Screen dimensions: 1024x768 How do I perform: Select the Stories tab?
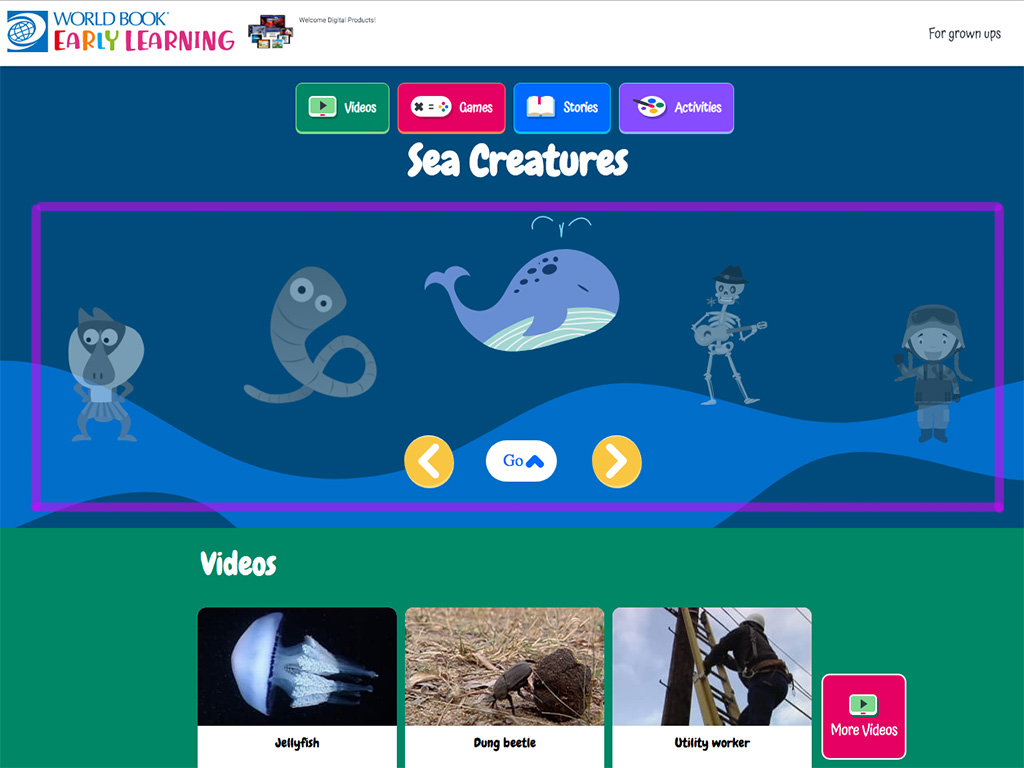point(562,108)
